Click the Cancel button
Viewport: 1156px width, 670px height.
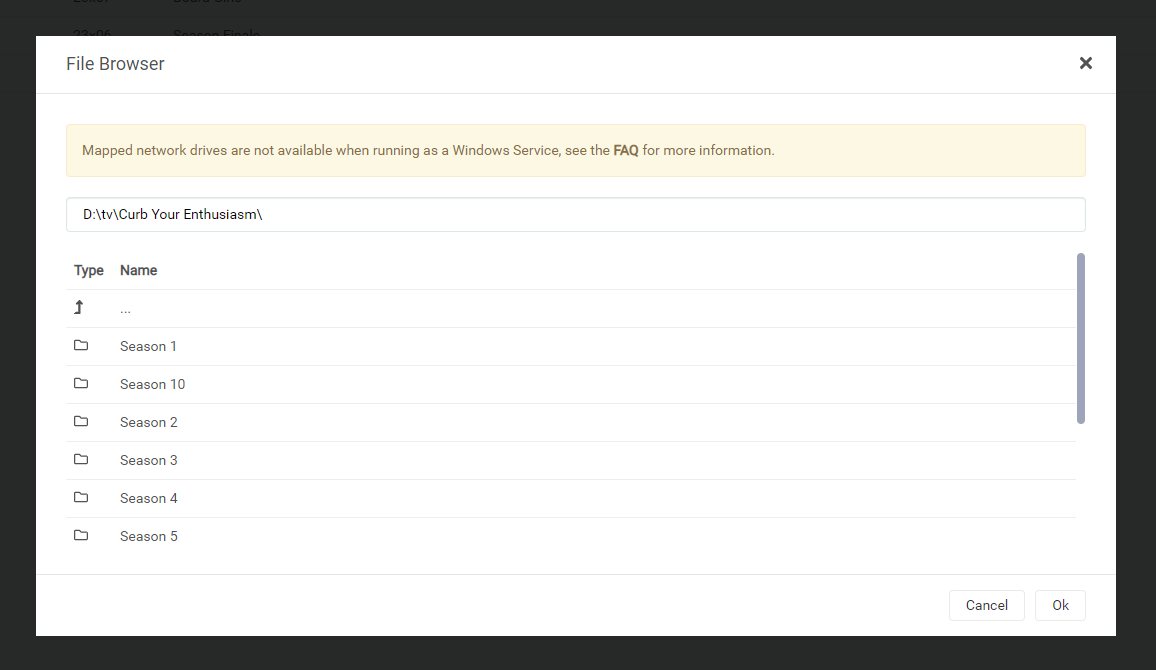pyautogui.click(x=986, y=605)
